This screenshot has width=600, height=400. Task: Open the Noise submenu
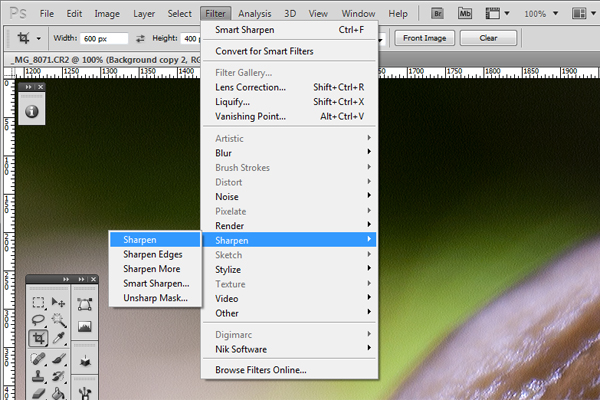[289, 196]
